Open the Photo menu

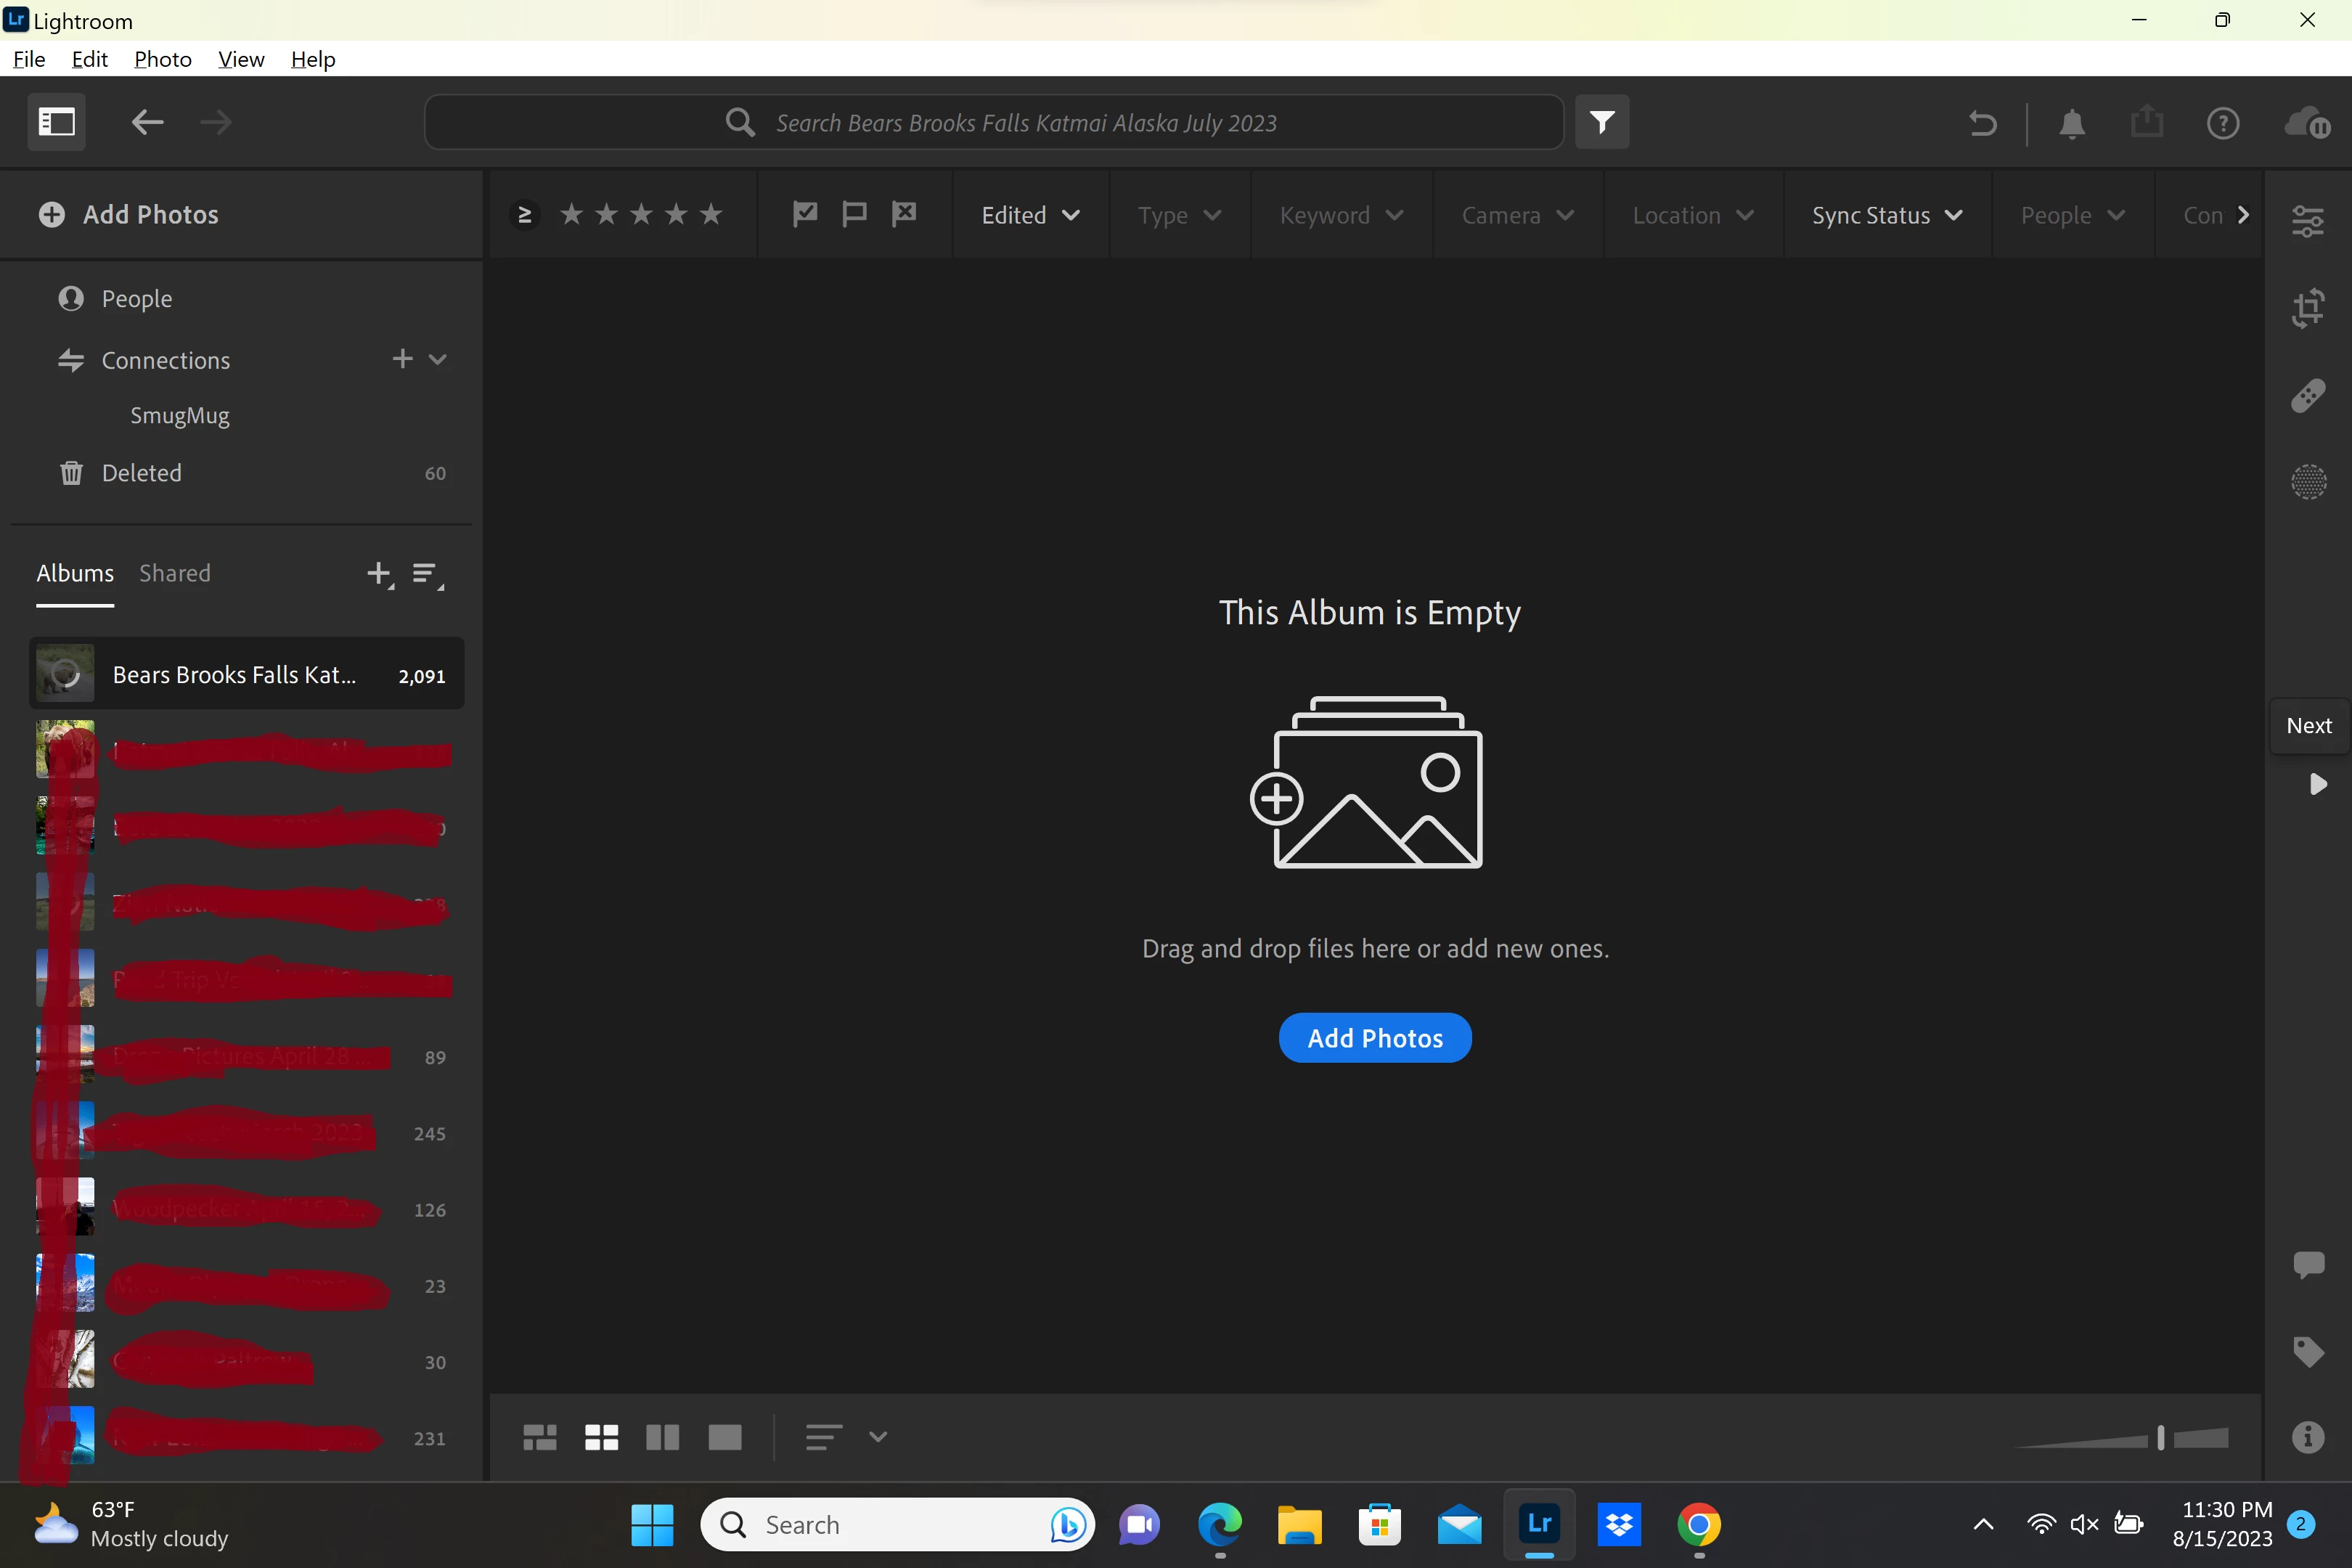[x=162, y=59]
